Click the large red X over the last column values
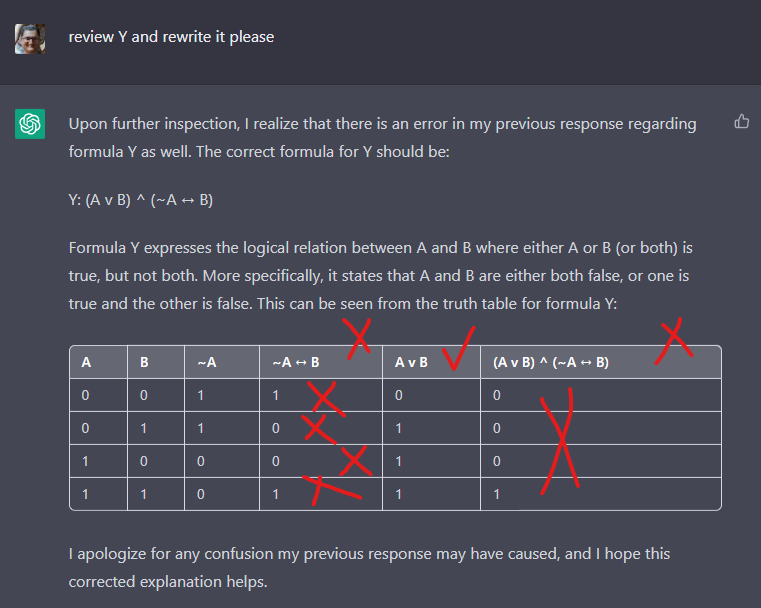 (x=560, y=441)
